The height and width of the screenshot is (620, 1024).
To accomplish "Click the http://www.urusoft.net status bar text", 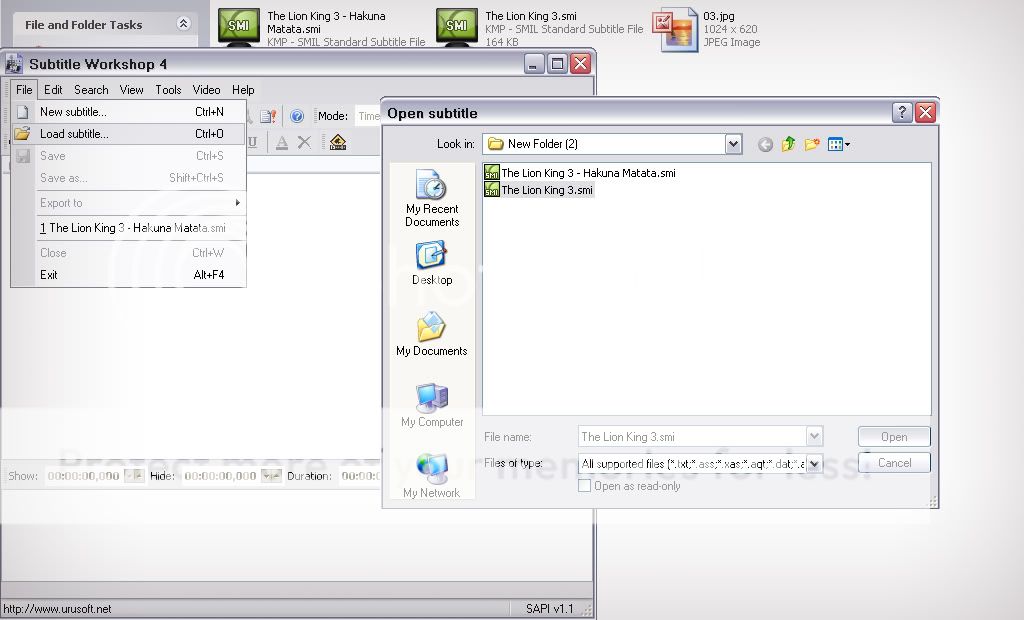I will (57, 609).
